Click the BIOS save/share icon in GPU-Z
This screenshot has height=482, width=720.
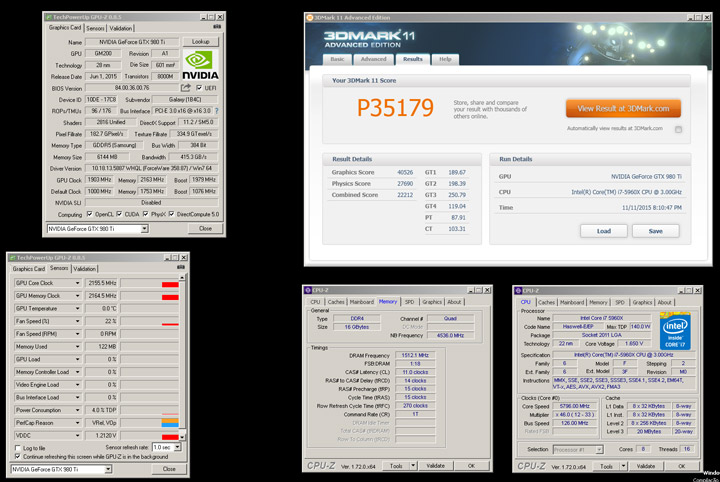click(186, 88)
